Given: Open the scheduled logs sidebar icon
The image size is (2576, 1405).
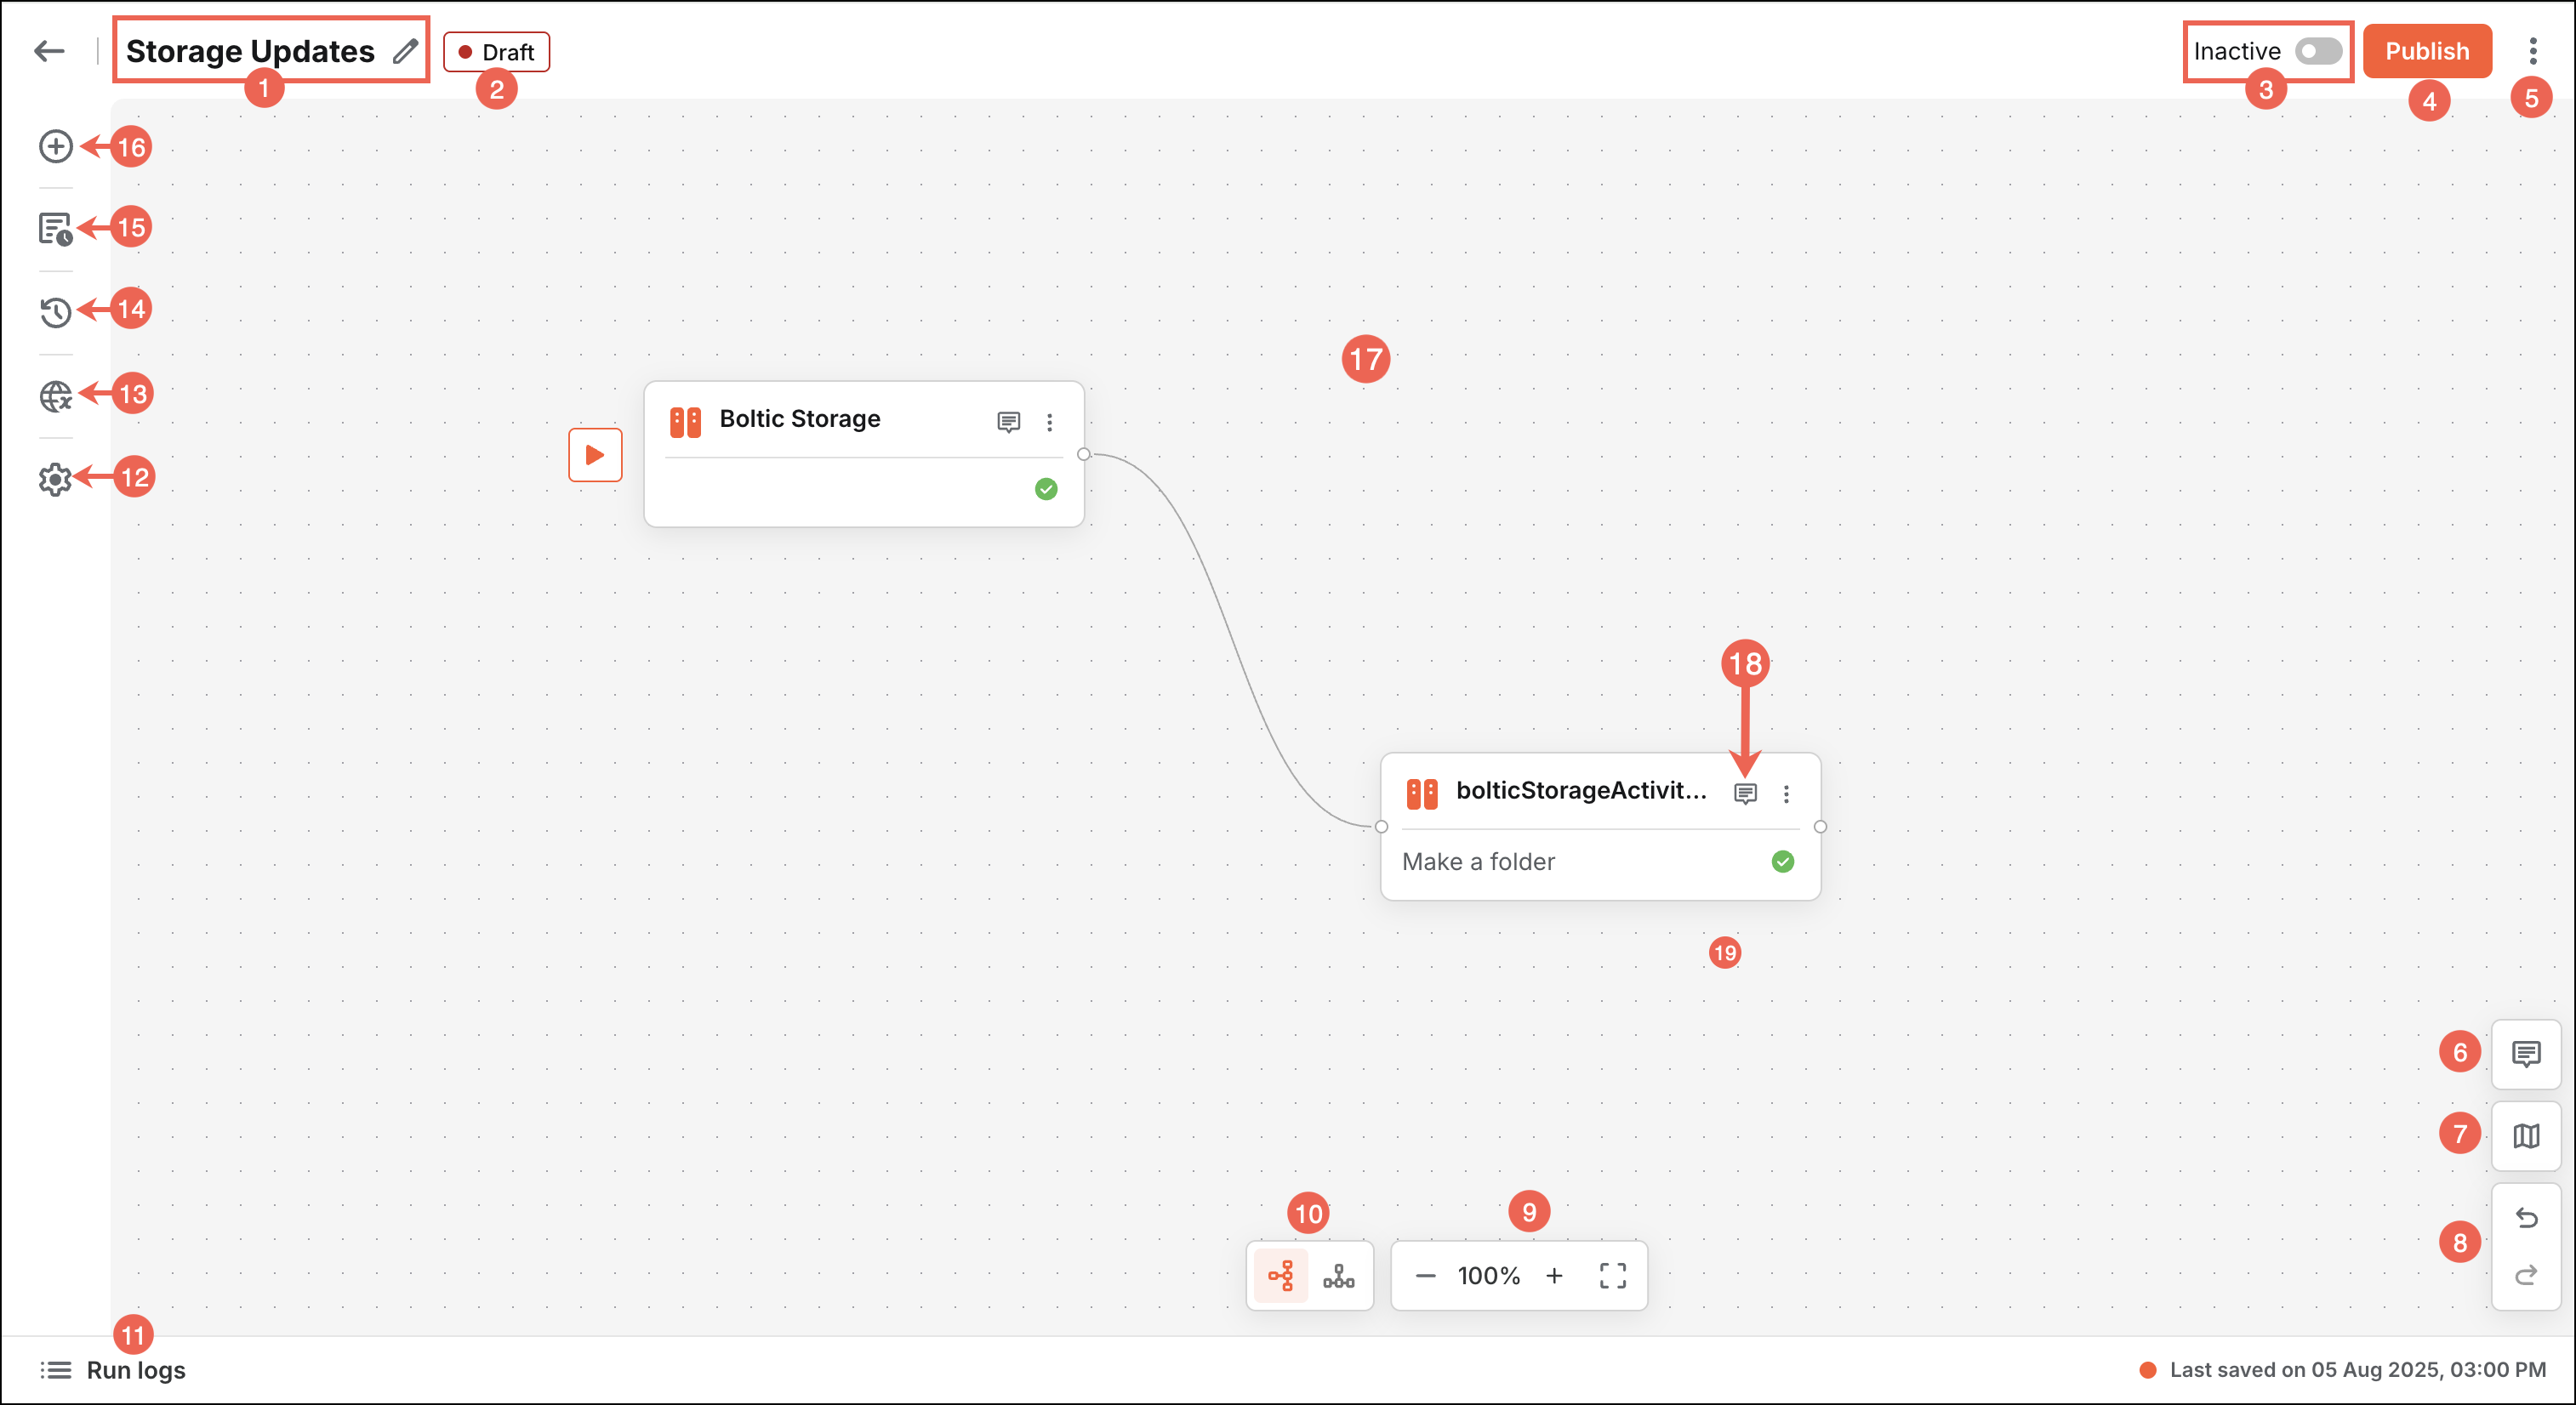Looking at the screenshot, I should click(55, 229).
